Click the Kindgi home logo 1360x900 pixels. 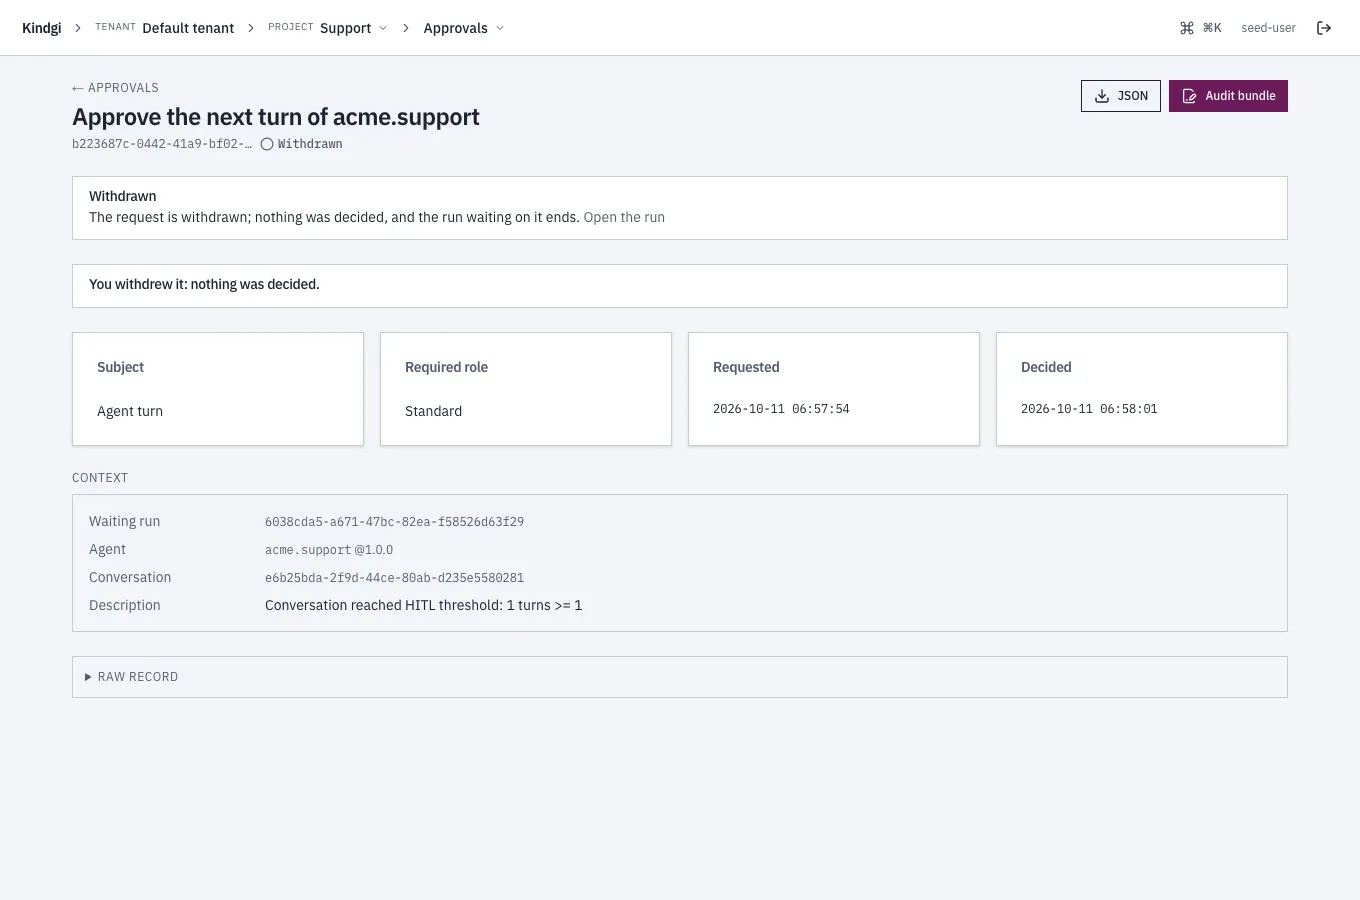tap(42, 28)
